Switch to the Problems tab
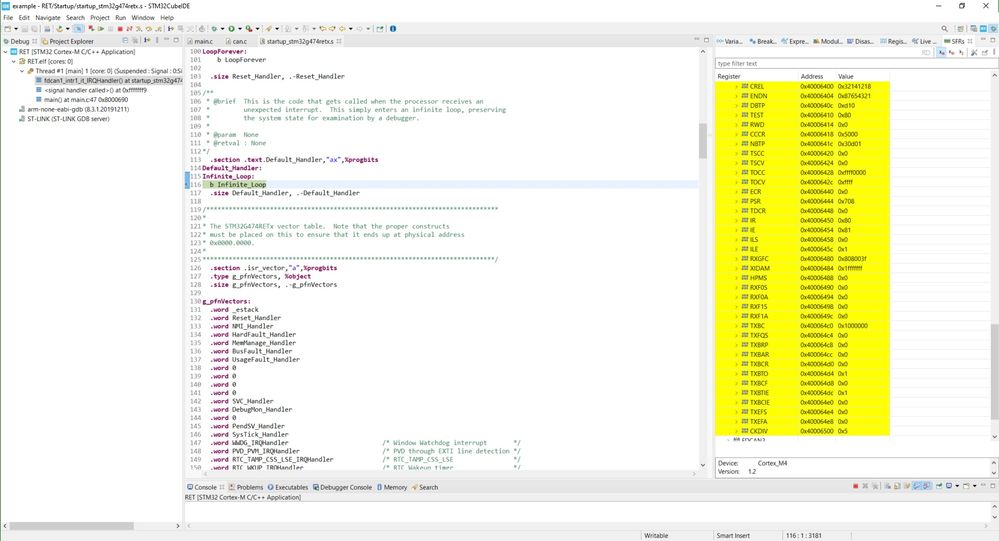 point(245,487)
